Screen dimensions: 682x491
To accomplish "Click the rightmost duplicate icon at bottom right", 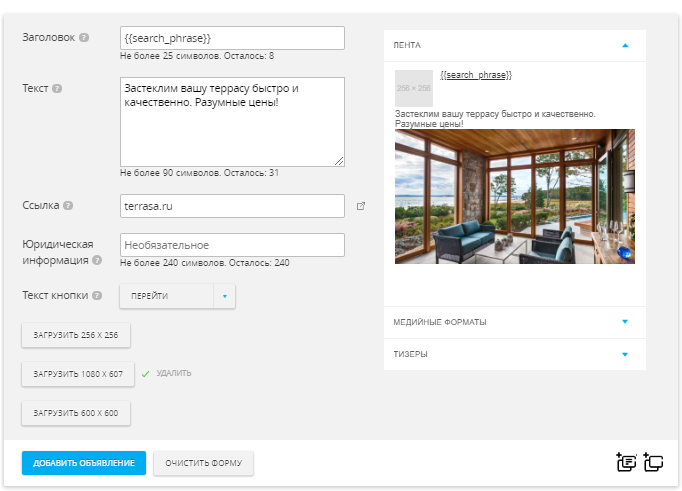I will 654,462.
